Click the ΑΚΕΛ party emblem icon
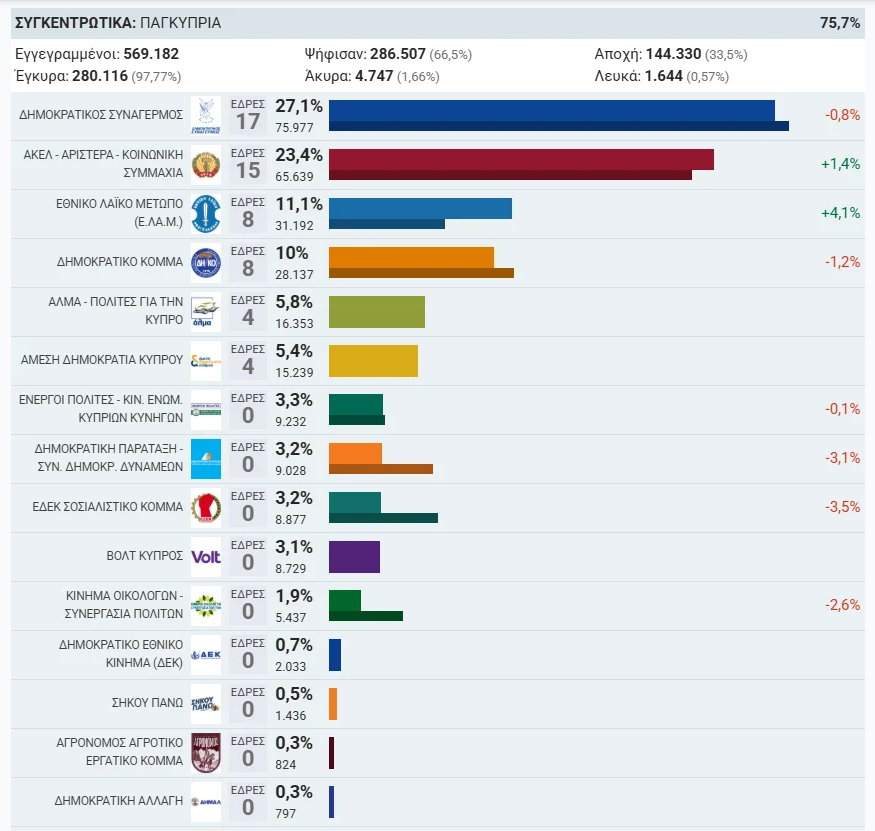 pyautogui.click(x=206, y=165)
